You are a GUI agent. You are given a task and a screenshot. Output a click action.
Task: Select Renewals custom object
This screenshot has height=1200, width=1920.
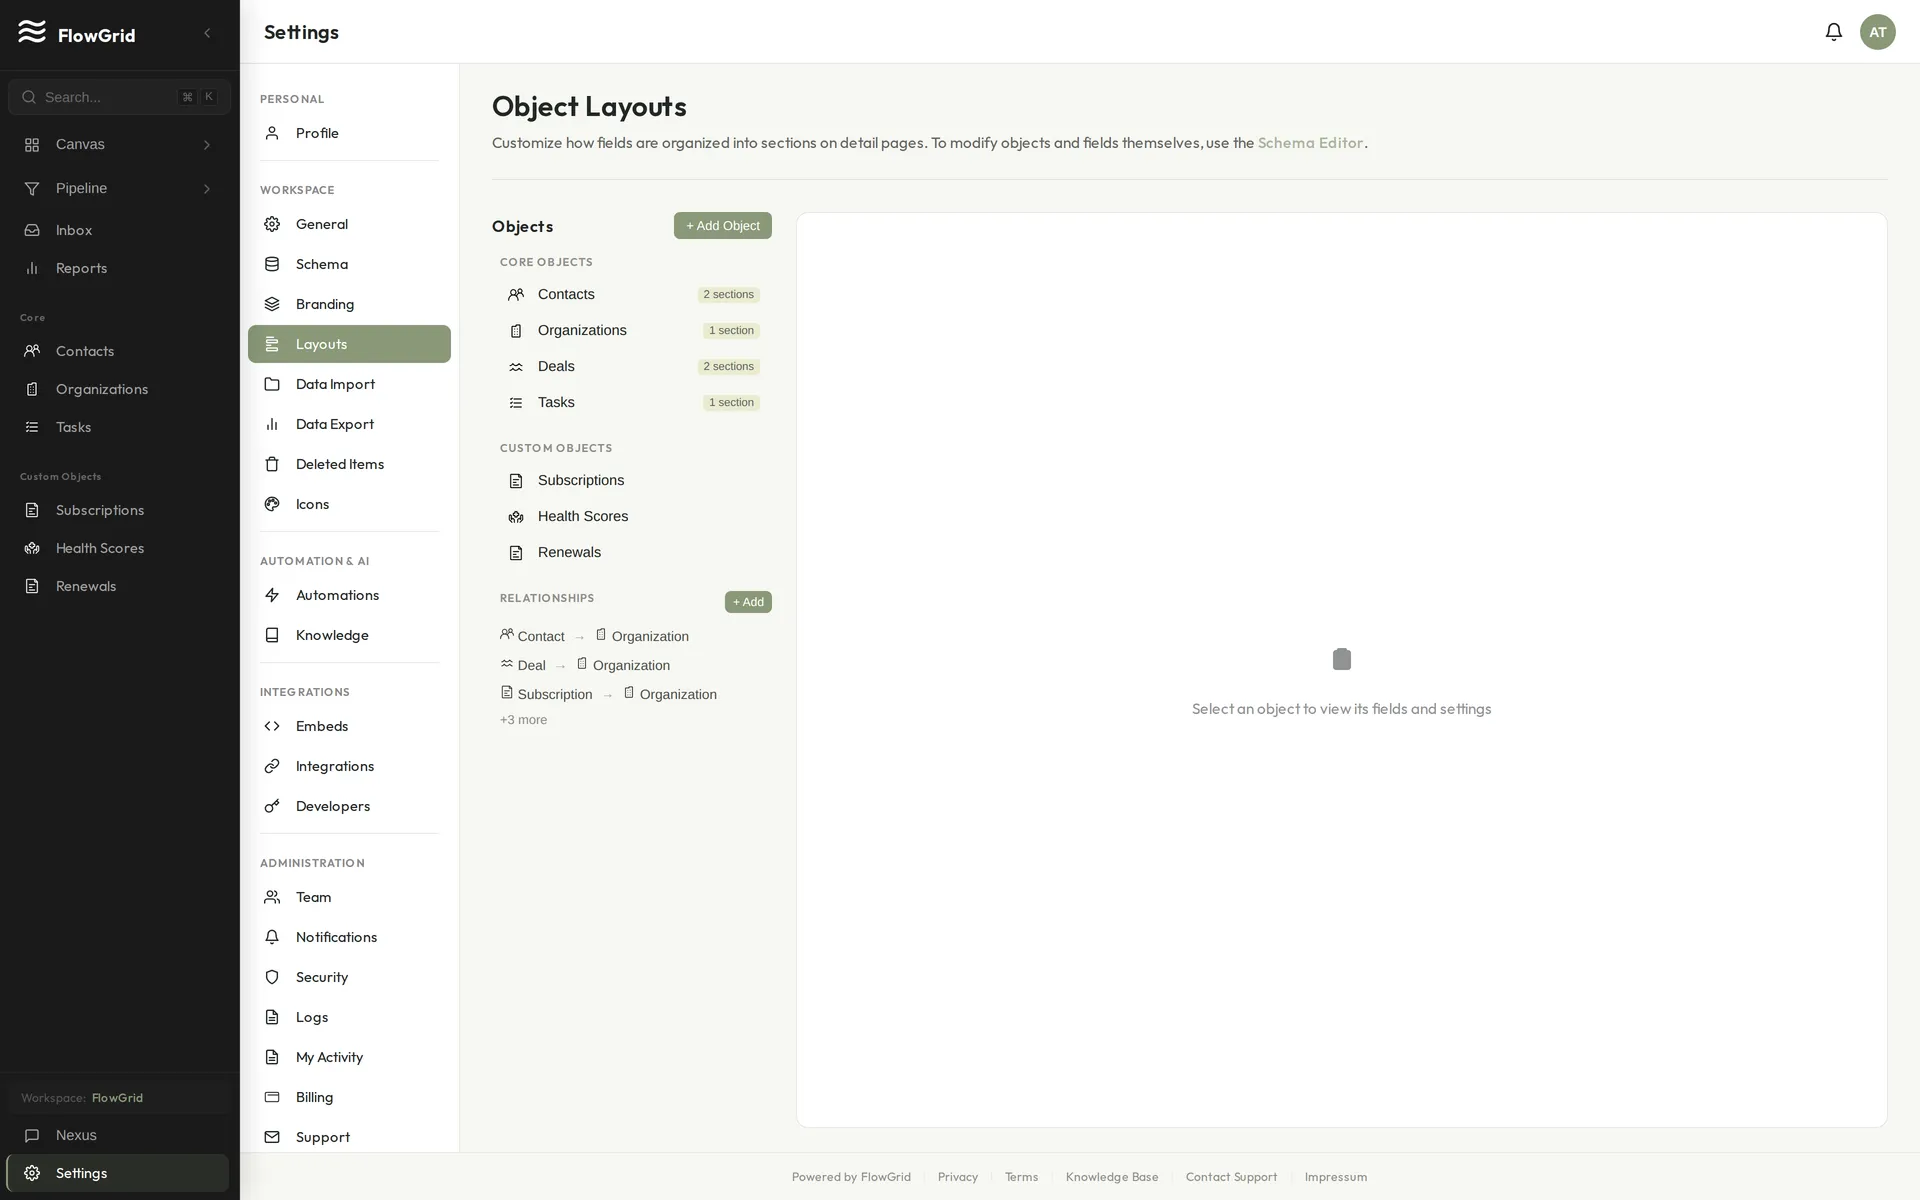pyautogui.click(x=634, y=553)
